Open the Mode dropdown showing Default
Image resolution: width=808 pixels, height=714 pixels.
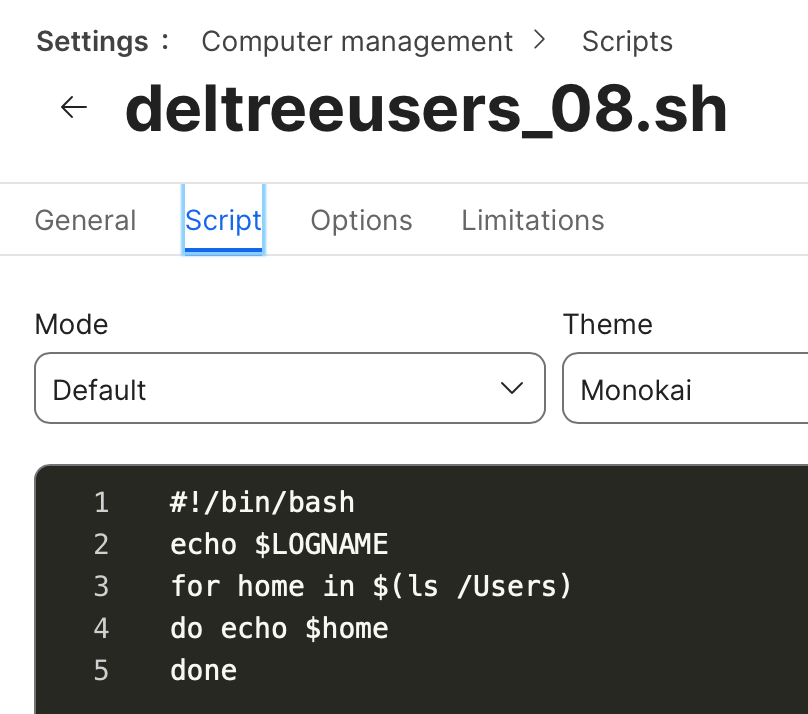click(290, 388)
